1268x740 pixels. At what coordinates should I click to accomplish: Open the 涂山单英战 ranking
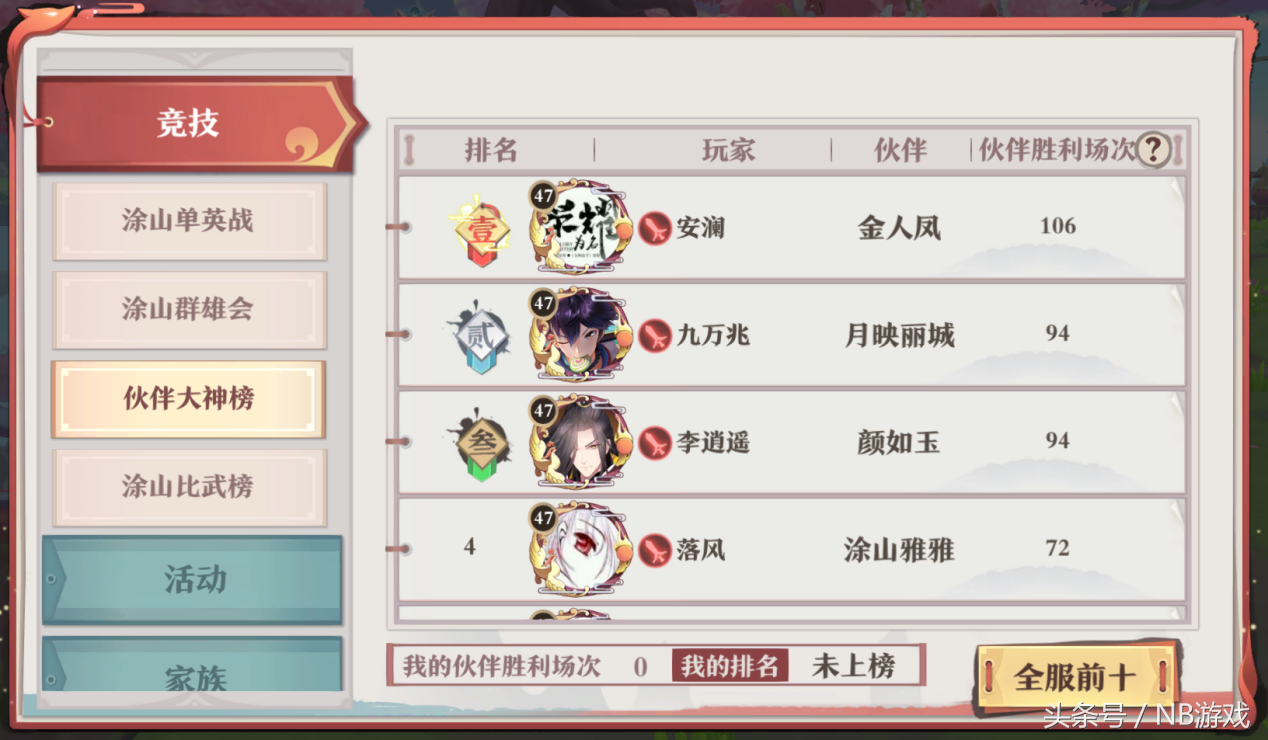pyautogui.click(x=189, y=221)
